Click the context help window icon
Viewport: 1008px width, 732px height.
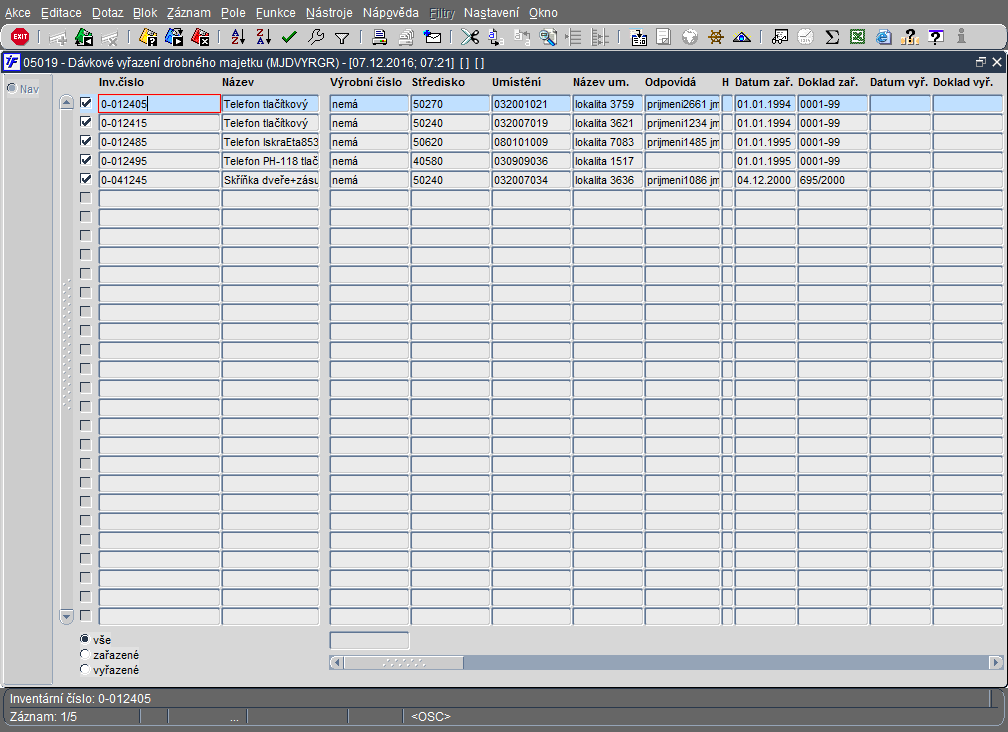pyautogui.click(x=936, y=37)
